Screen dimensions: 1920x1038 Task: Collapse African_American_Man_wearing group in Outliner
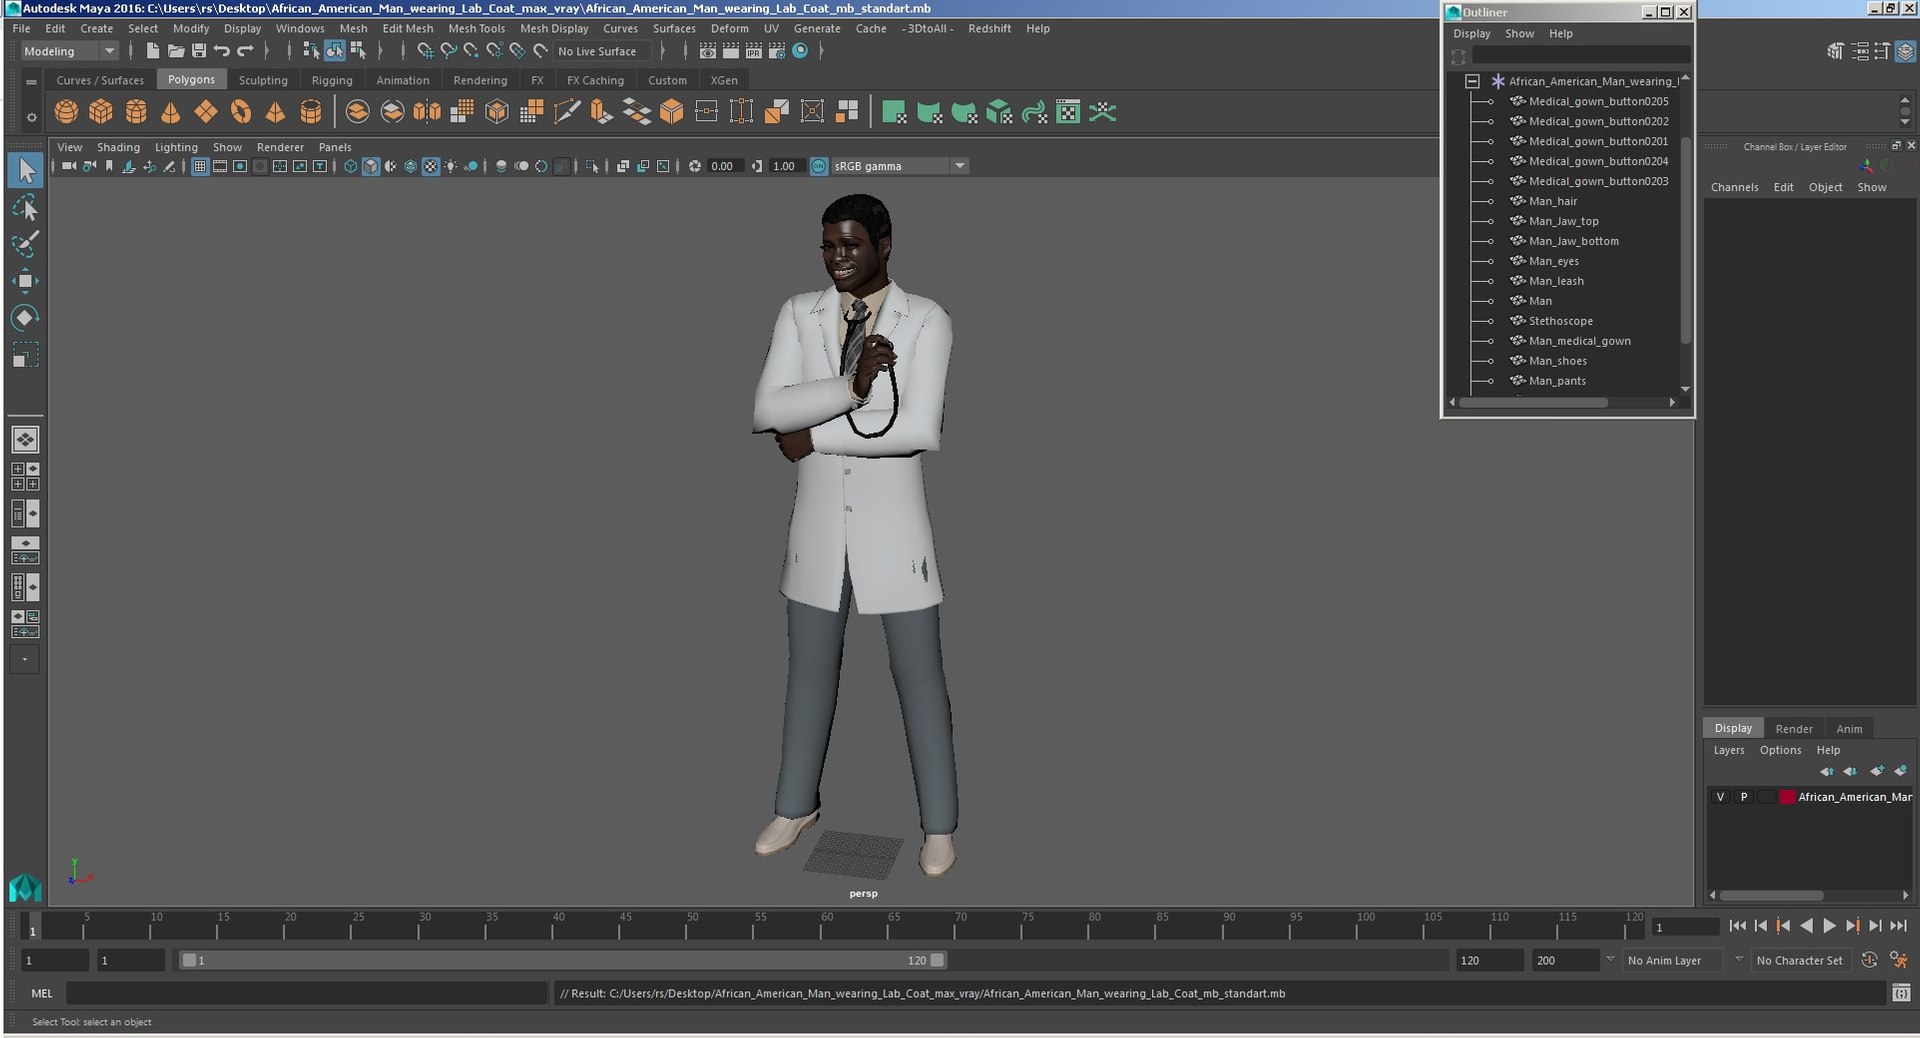[x=1472, y=81]
